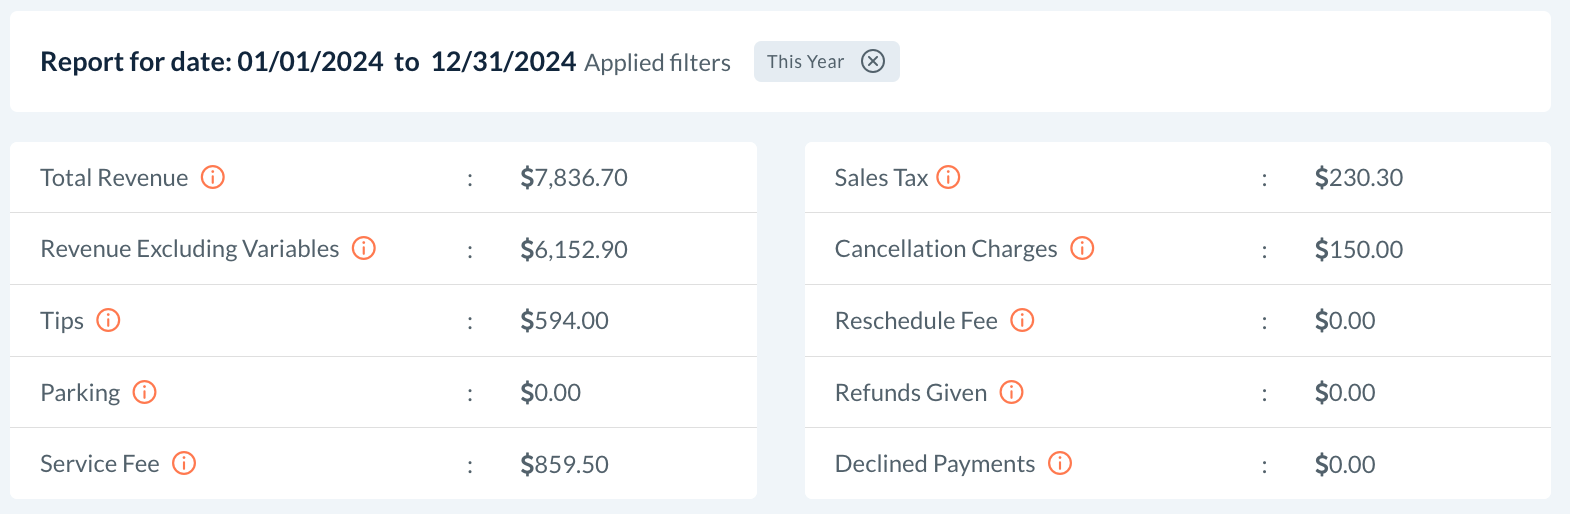This screenshot has width=1570, height=514.
Task: Open the Cancellation Charges info icon
Action: (1082, 248)
